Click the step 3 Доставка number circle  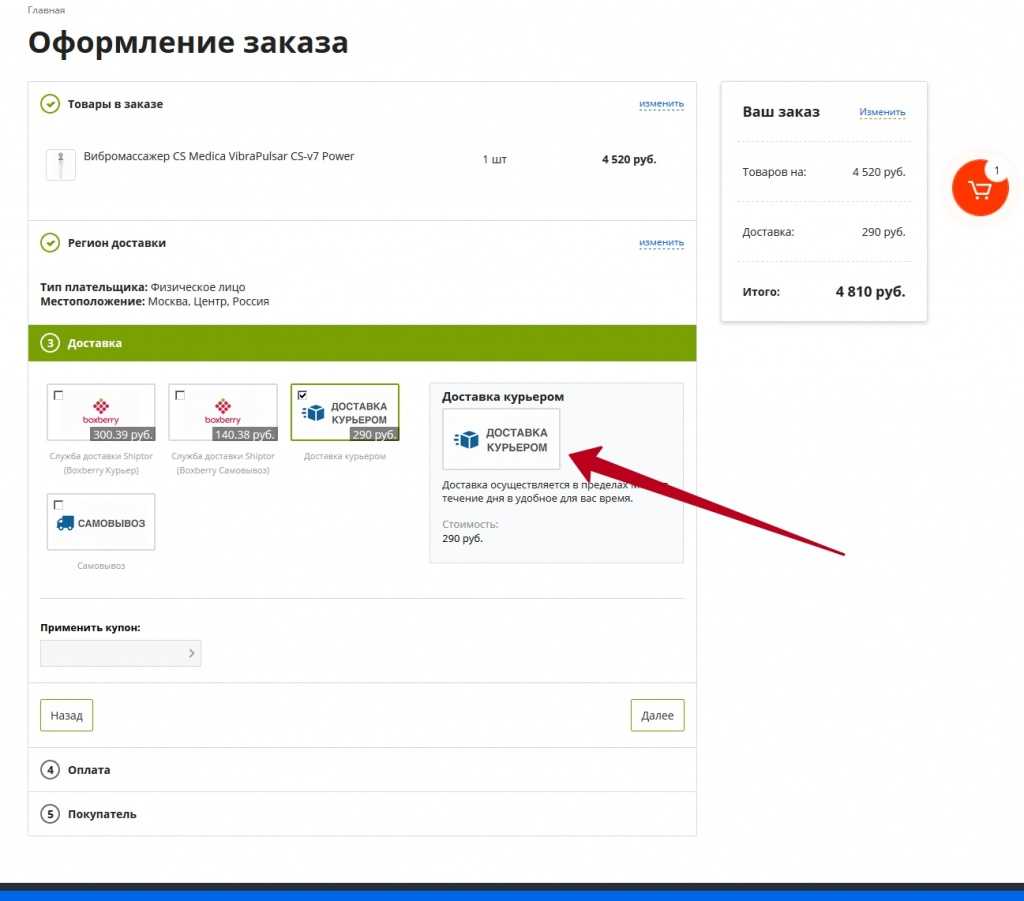49,343
